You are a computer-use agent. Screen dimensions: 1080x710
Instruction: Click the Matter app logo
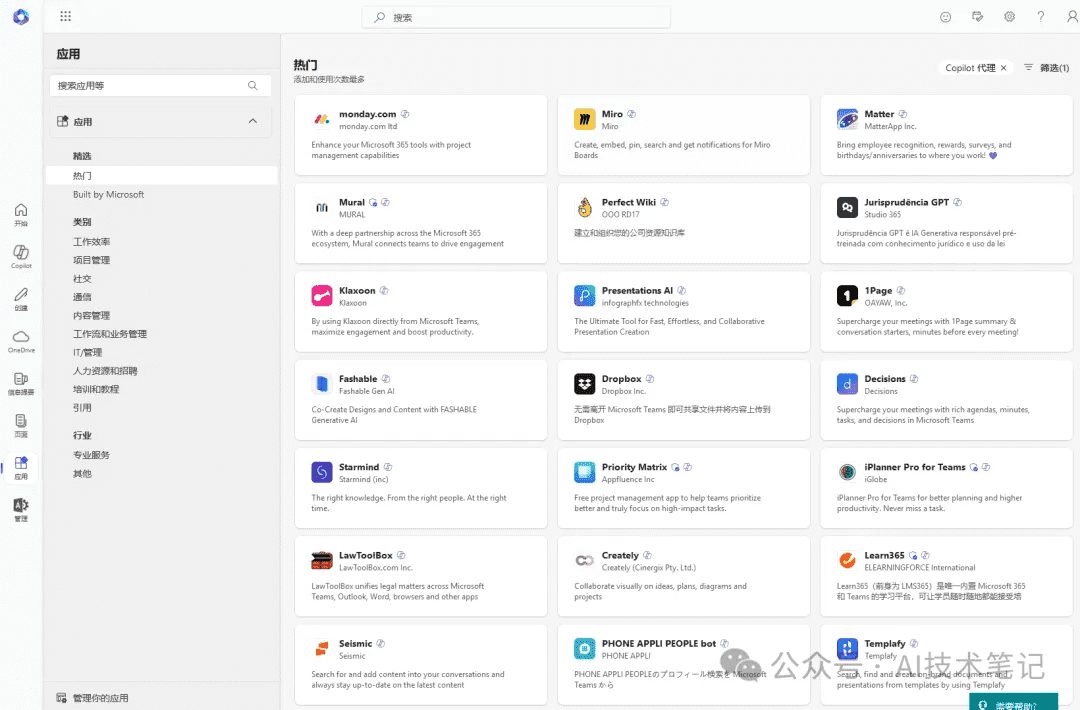847,119
